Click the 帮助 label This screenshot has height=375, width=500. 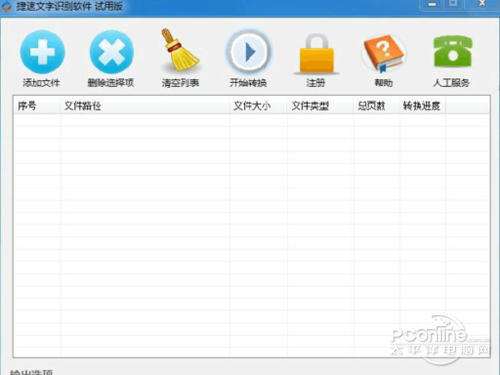(x=383, y=82)
